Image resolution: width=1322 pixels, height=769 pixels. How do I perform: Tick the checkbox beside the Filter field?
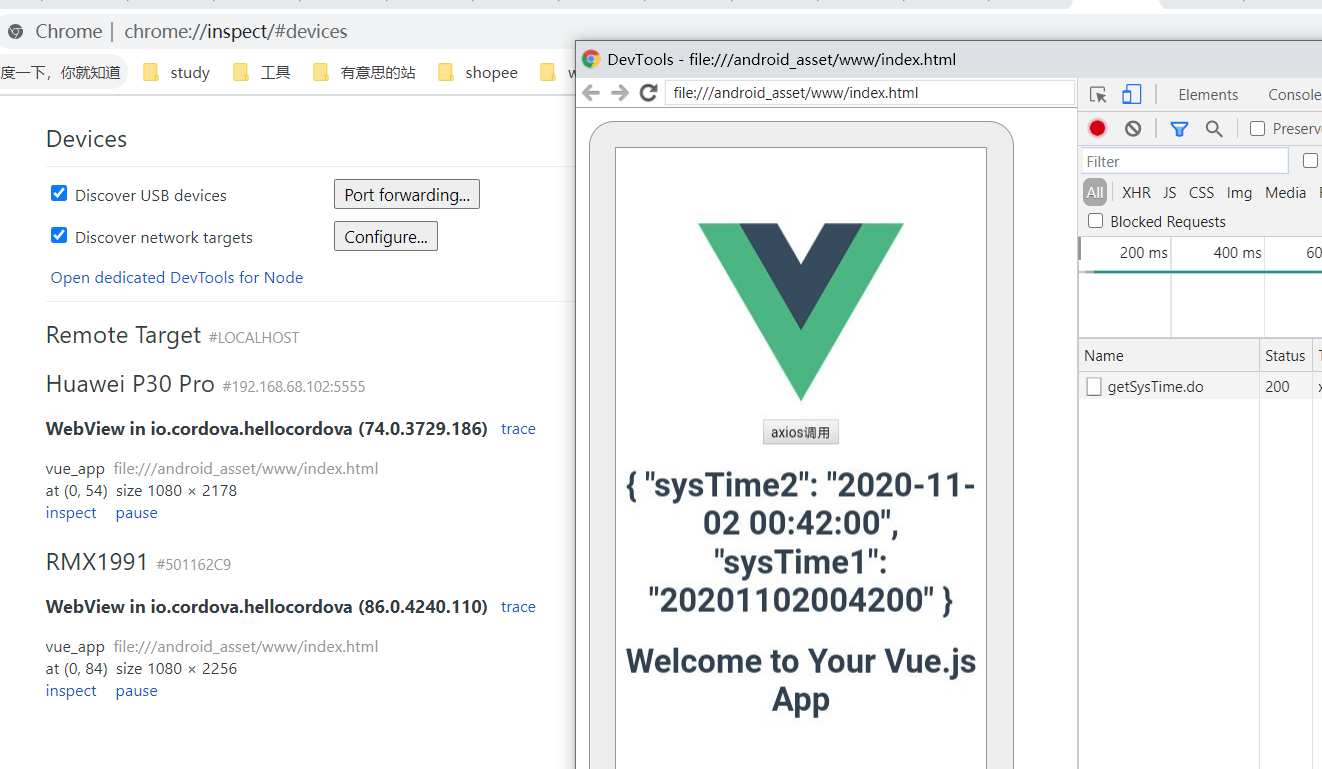tap(1310, 161)
